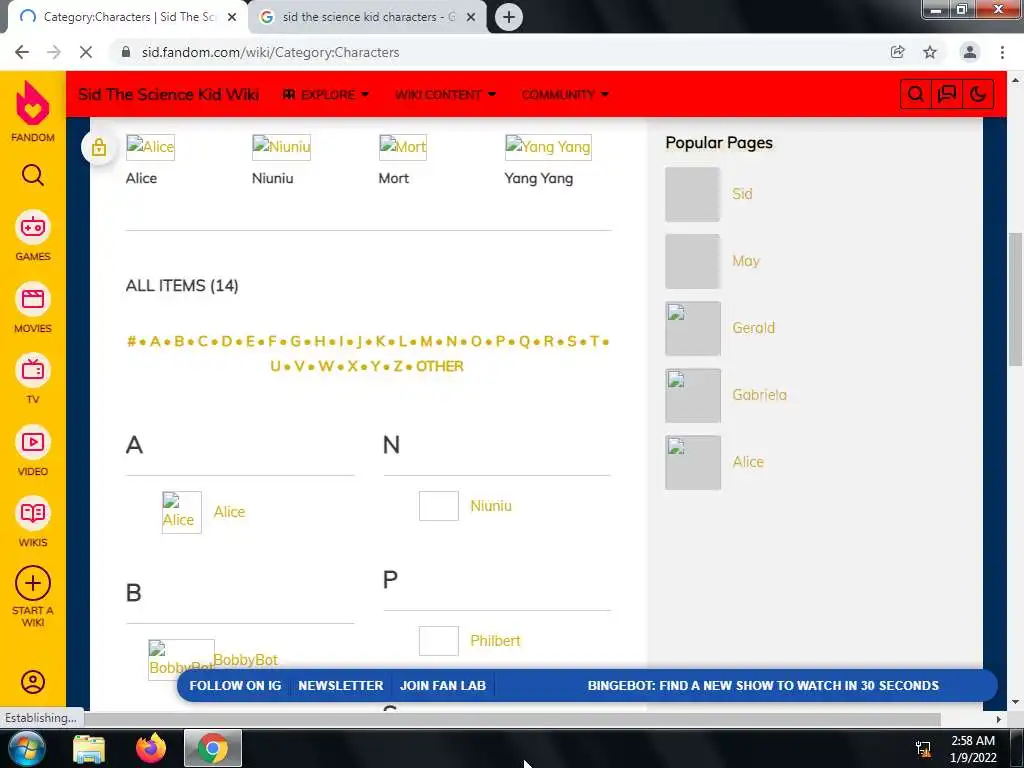Click the Niuniu trending image
Image resolution: width=1024 pixels, height=768 pixels.
pyautogui.click(x=281, y=147)
